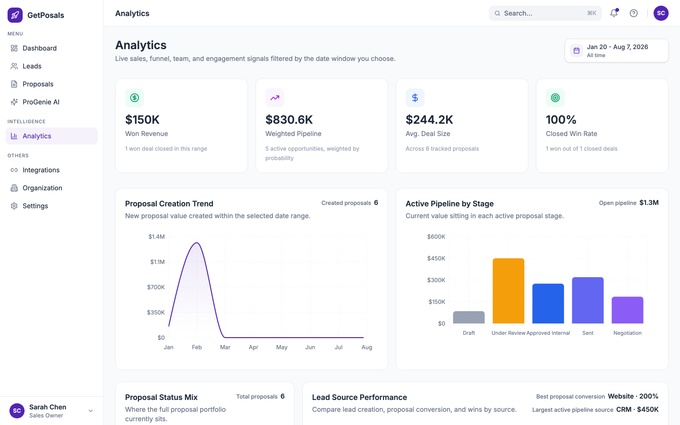
Task: Click the calendar icon in date range
Action: click(x=576, y=51)
